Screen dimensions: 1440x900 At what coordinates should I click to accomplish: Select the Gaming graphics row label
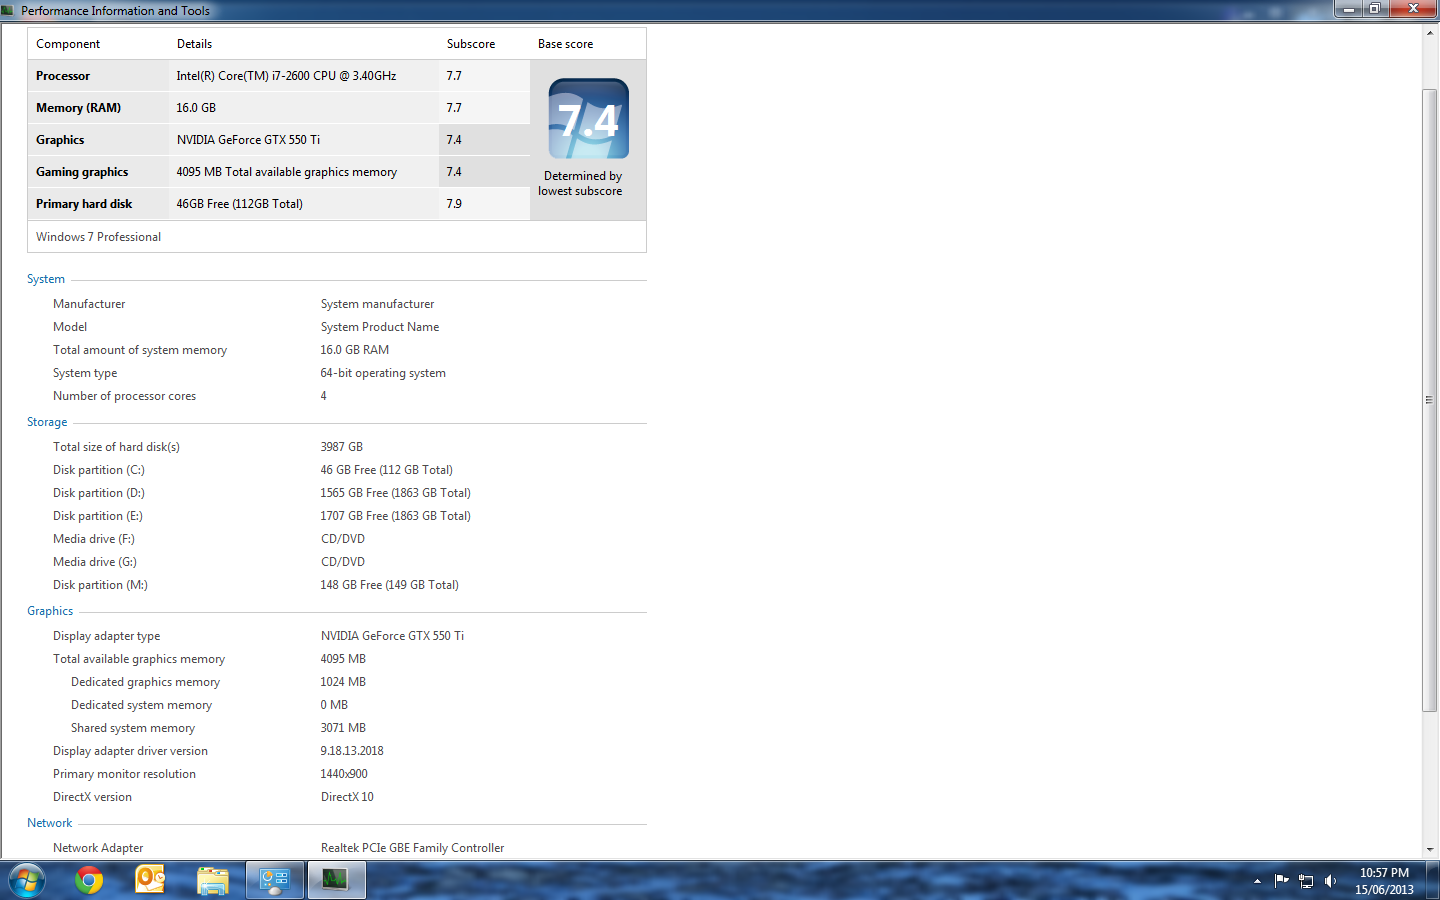82,172
